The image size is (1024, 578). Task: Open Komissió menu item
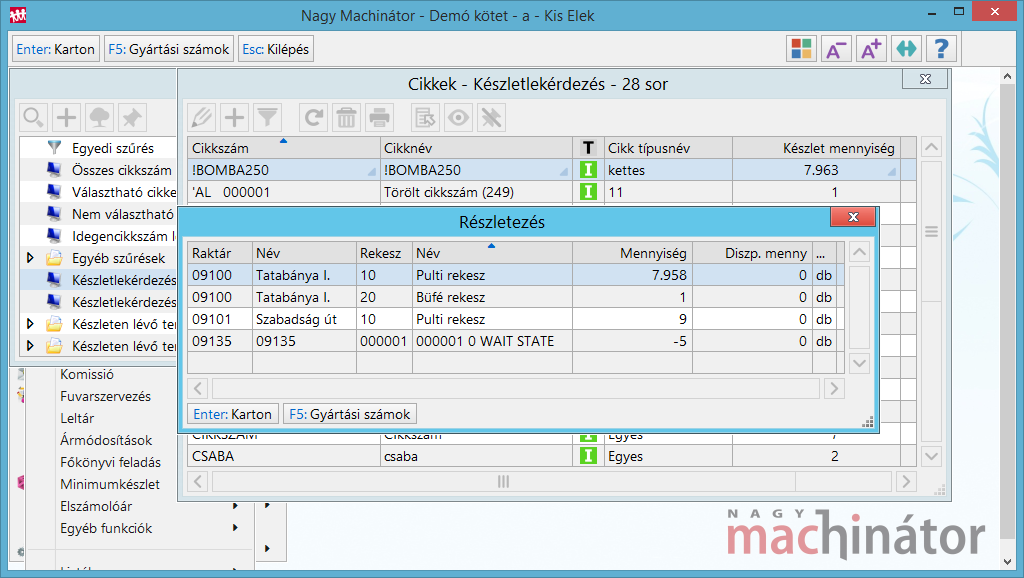tap(87, 374)
